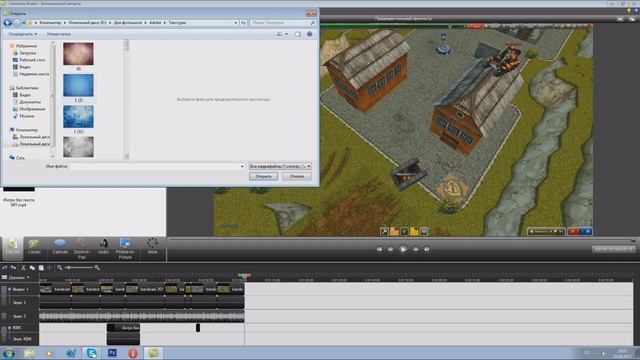Click the timeline Undo icon
Viewport: 640px width, 360px height.
click(4, 268)
